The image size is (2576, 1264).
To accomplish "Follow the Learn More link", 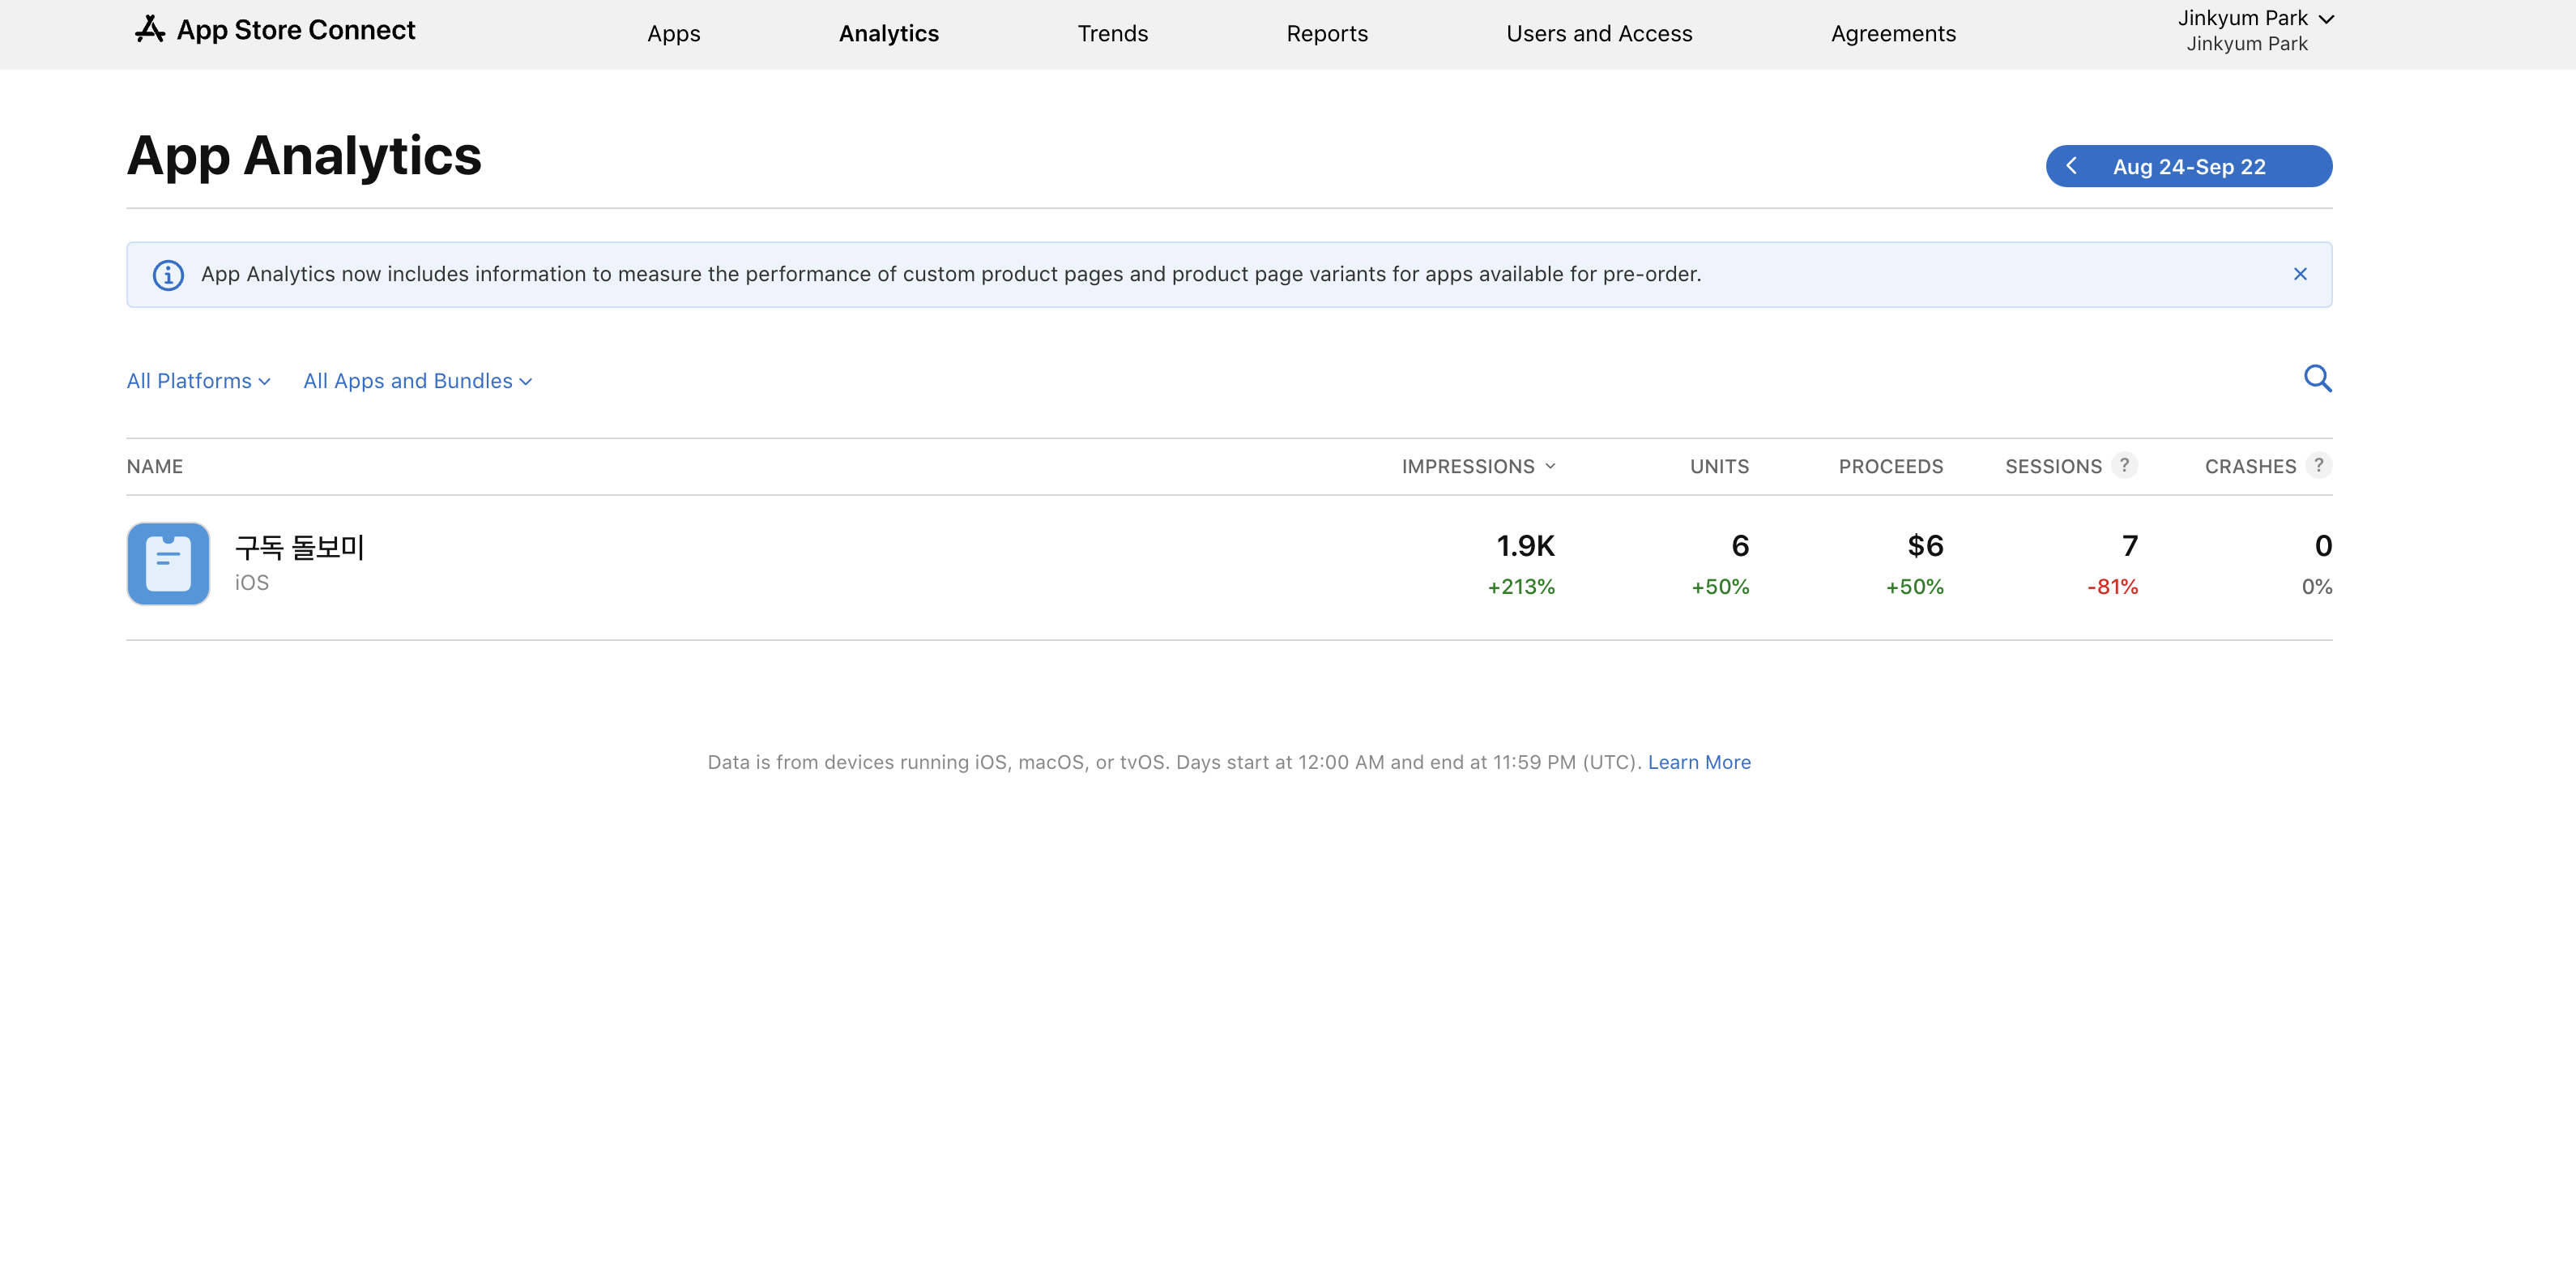I will coord(1699,762).
